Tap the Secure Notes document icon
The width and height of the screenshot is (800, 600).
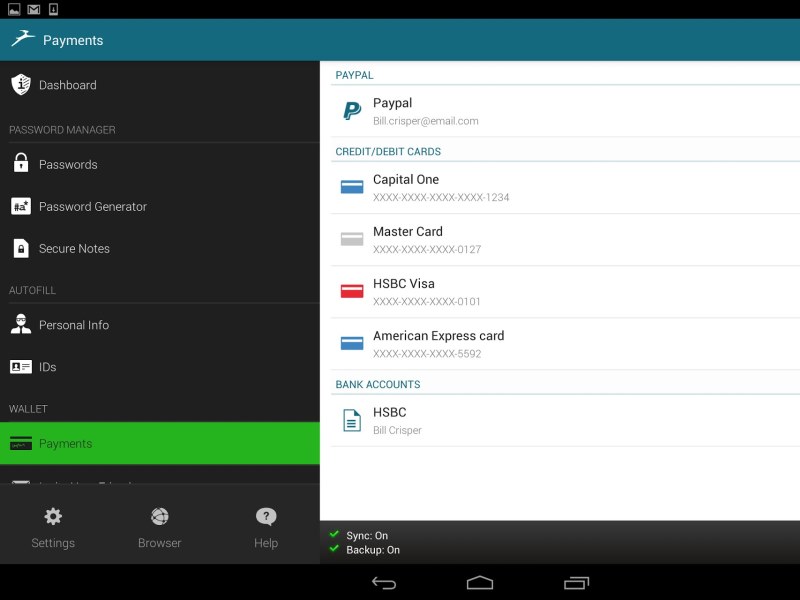21,248
